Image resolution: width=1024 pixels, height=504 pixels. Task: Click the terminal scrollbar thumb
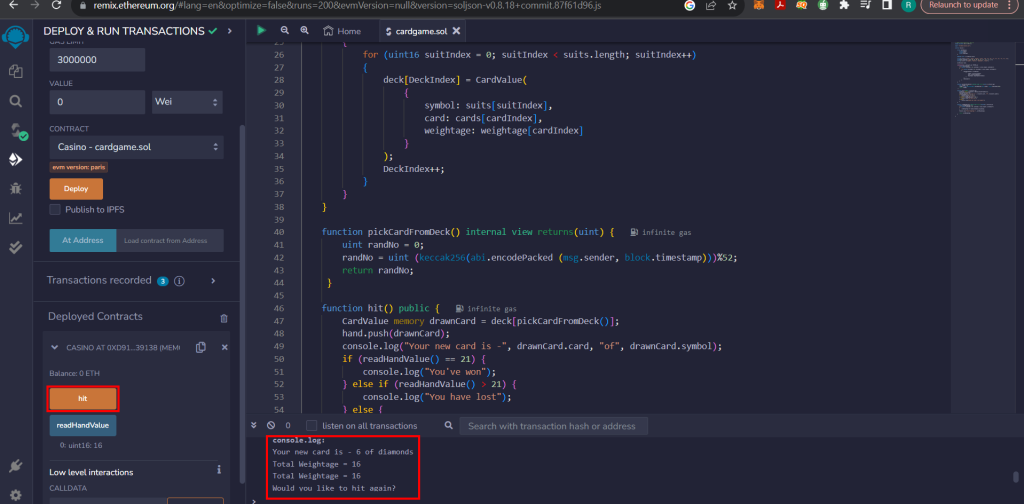1016,477
